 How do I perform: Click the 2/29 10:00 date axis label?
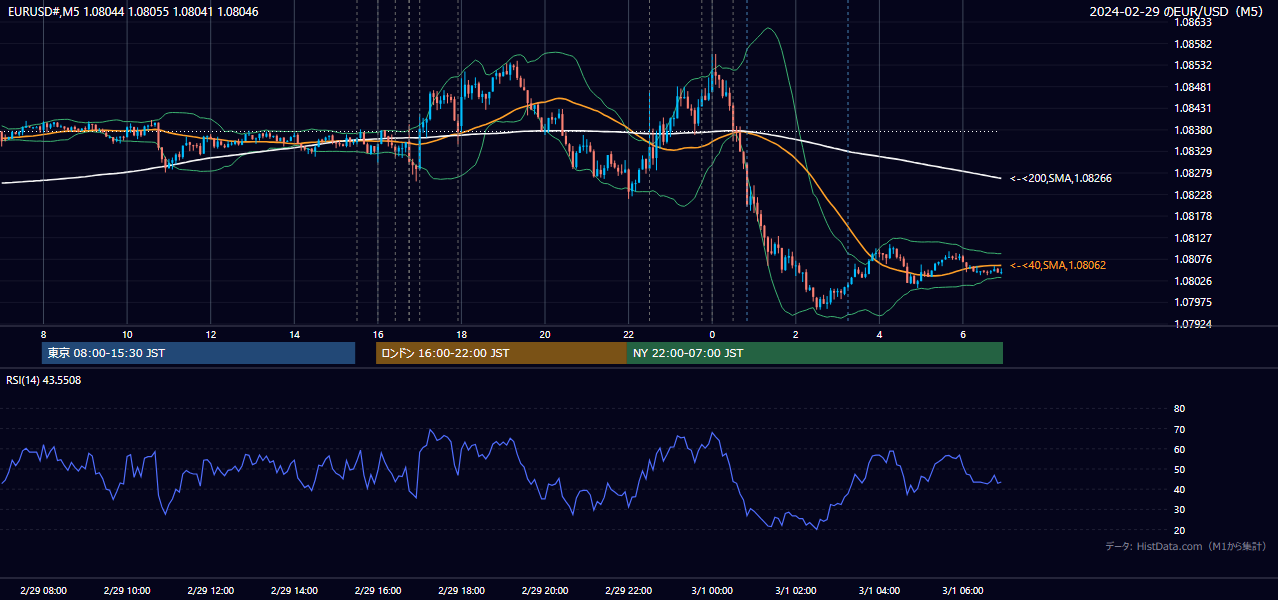click(x=127, y=591)
